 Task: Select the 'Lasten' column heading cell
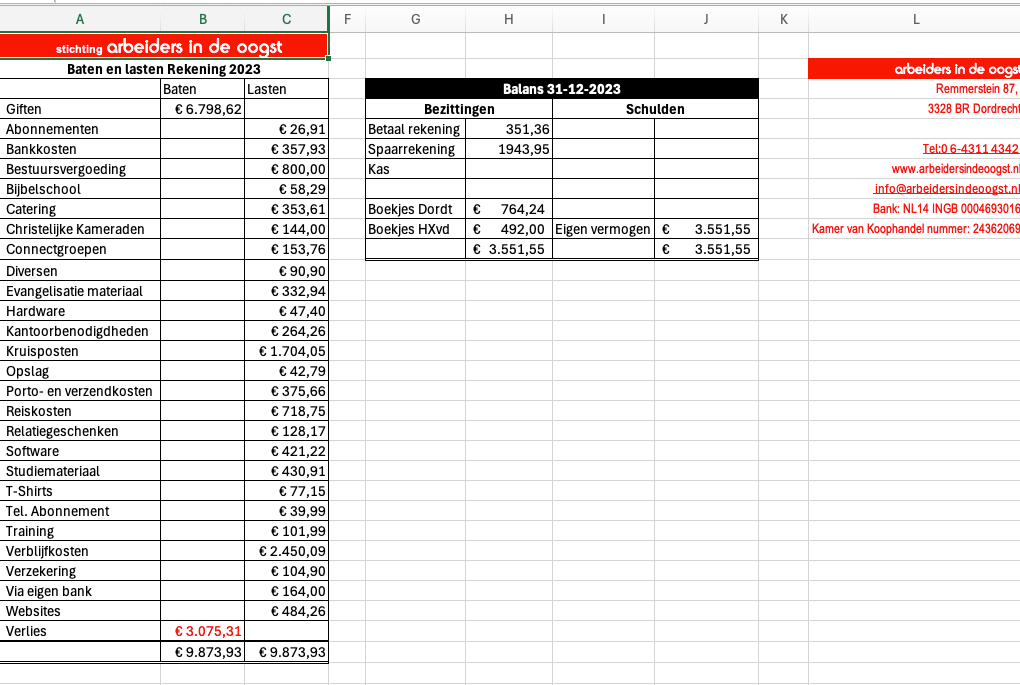[287, 89]
